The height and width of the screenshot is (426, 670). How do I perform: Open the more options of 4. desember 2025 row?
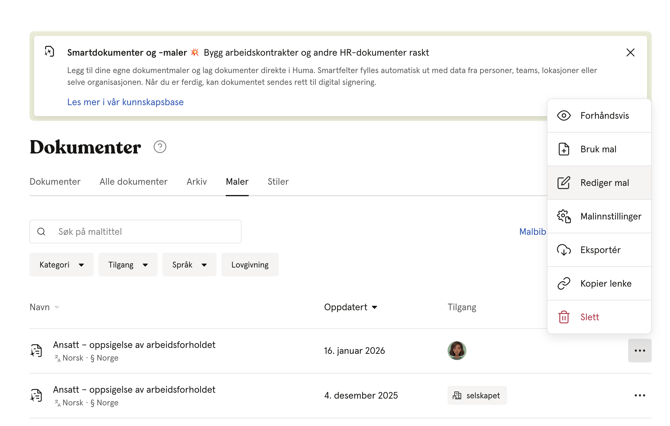point(640,395)
